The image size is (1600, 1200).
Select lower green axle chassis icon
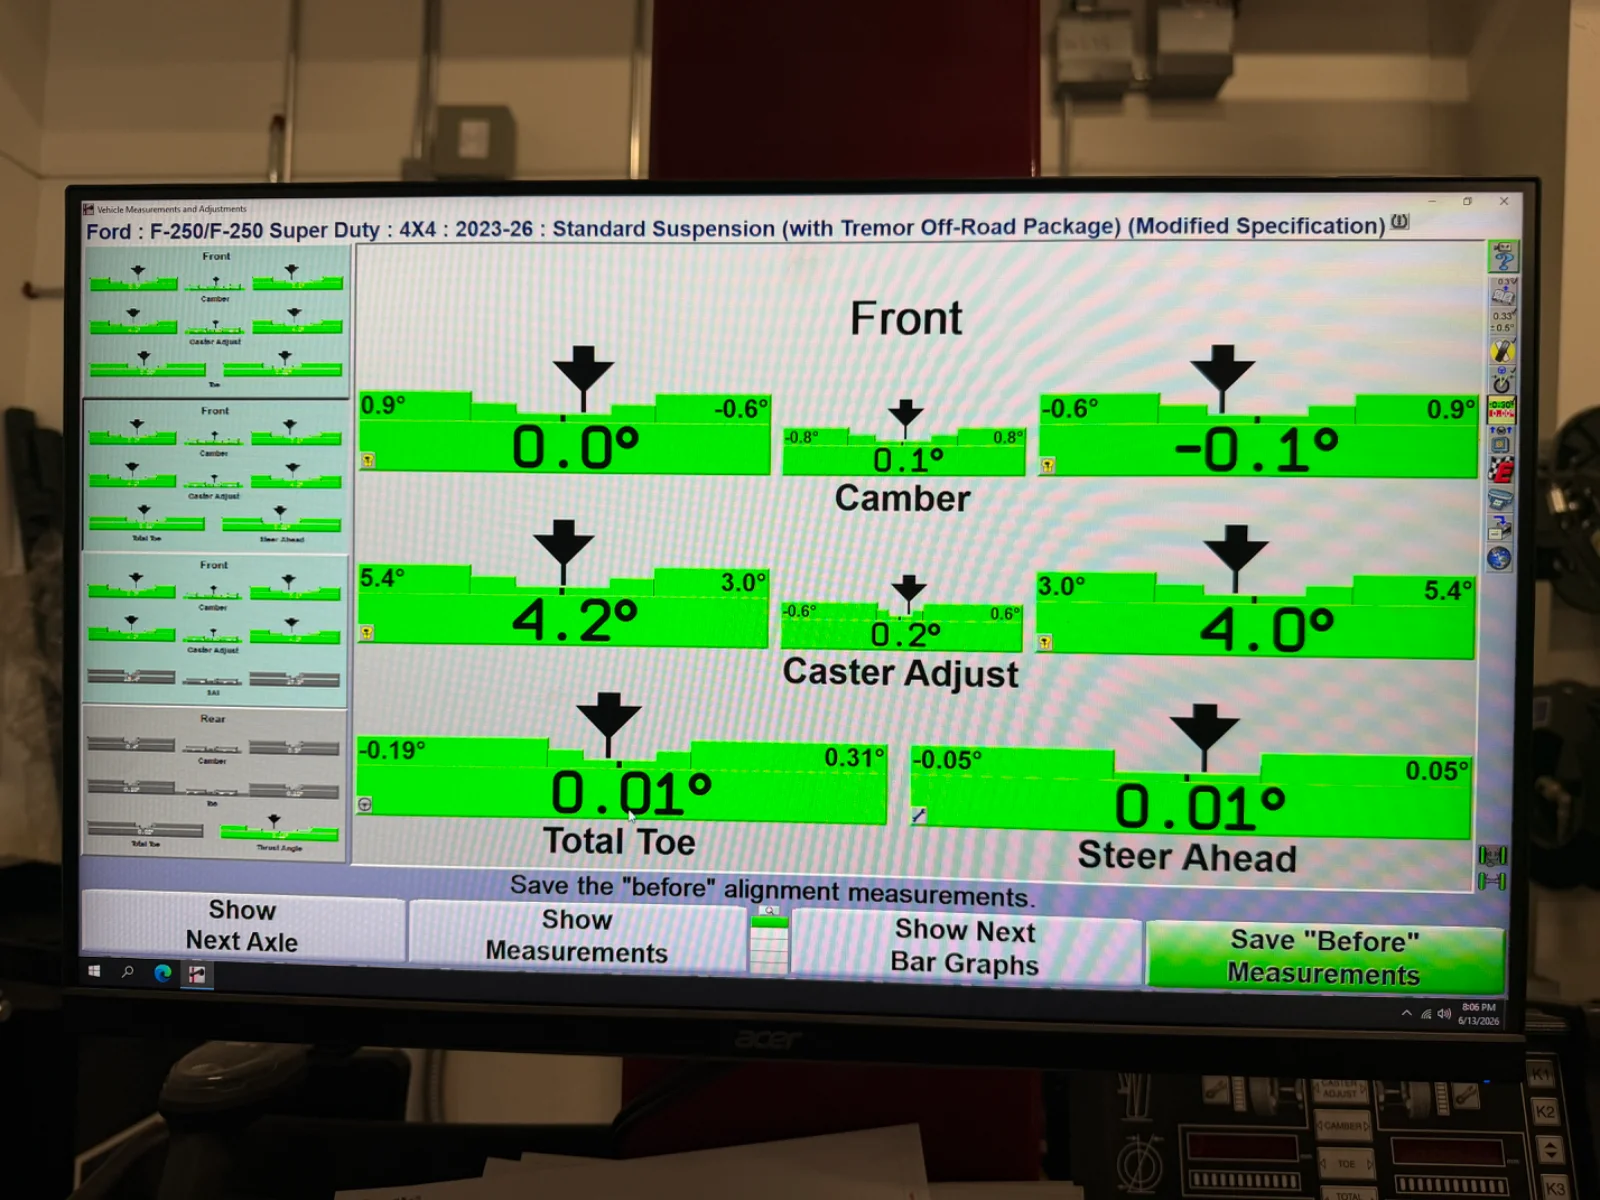click(x=1492, y=880)
